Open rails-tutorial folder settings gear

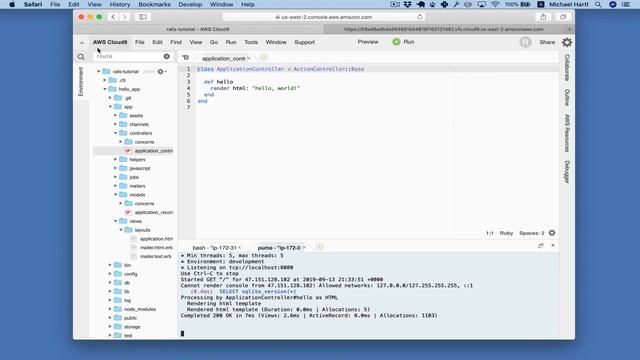[160, 71]
